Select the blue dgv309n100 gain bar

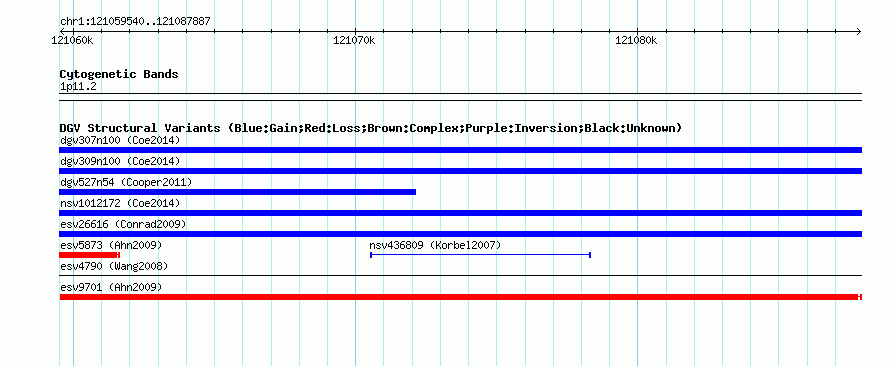pos(460,171)
